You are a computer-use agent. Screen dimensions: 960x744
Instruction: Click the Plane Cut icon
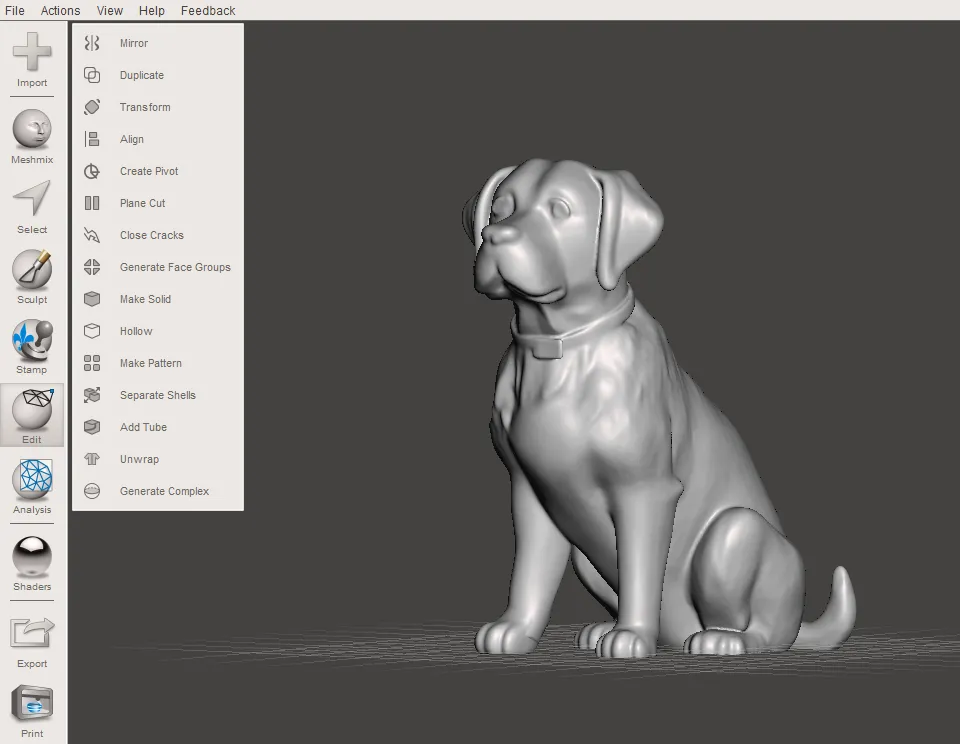coord(92,203)
